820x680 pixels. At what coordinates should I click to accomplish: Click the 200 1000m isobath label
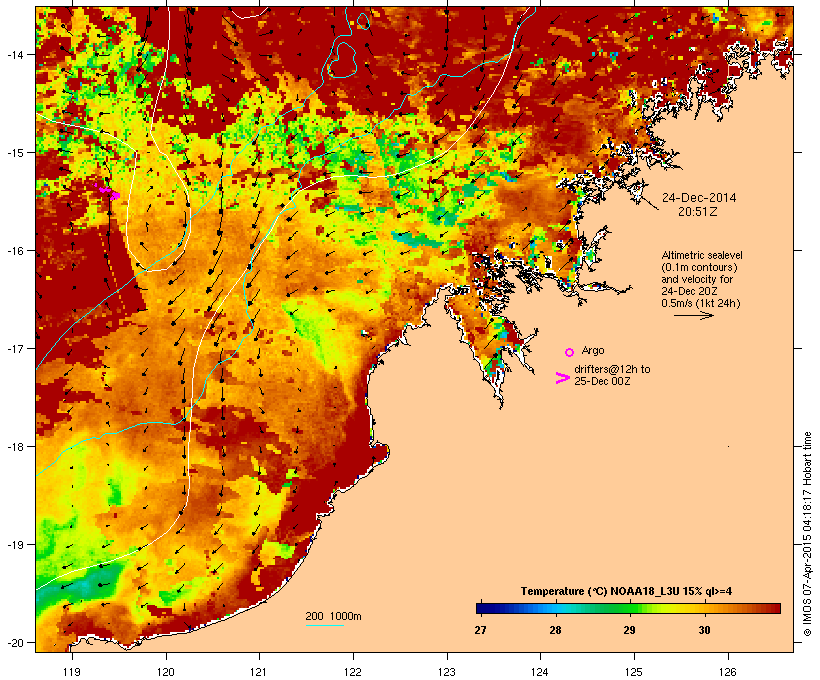(x=333, y=616)
